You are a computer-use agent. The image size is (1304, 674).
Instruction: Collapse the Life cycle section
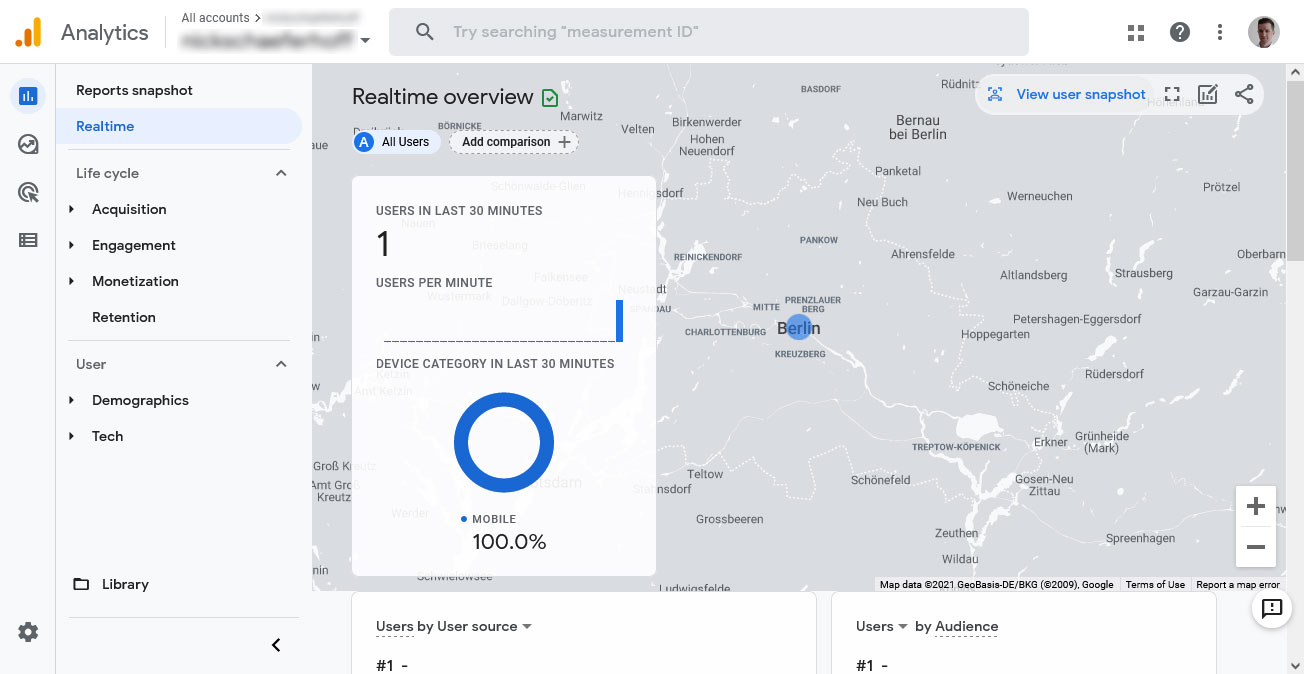tap(281, 173)
